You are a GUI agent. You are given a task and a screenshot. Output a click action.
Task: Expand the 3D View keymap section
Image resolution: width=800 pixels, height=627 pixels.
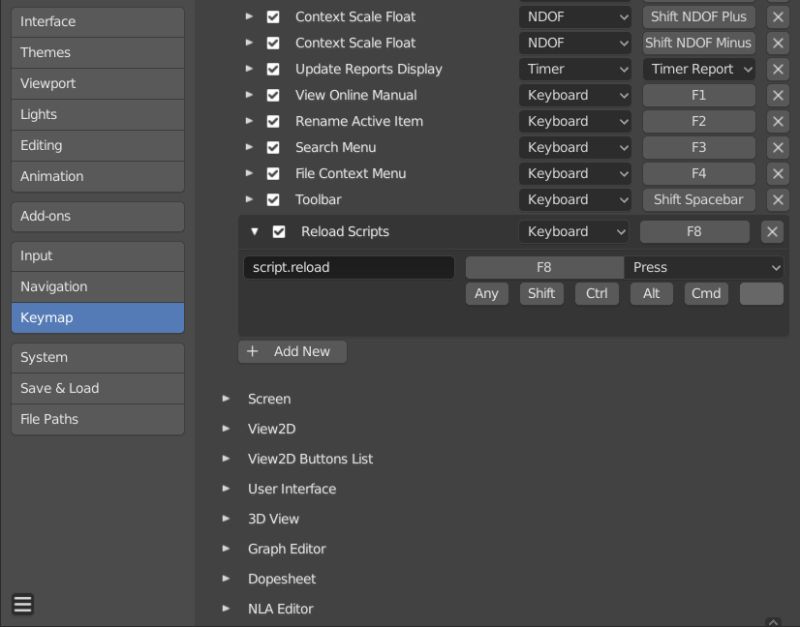(x=225, y=518)
